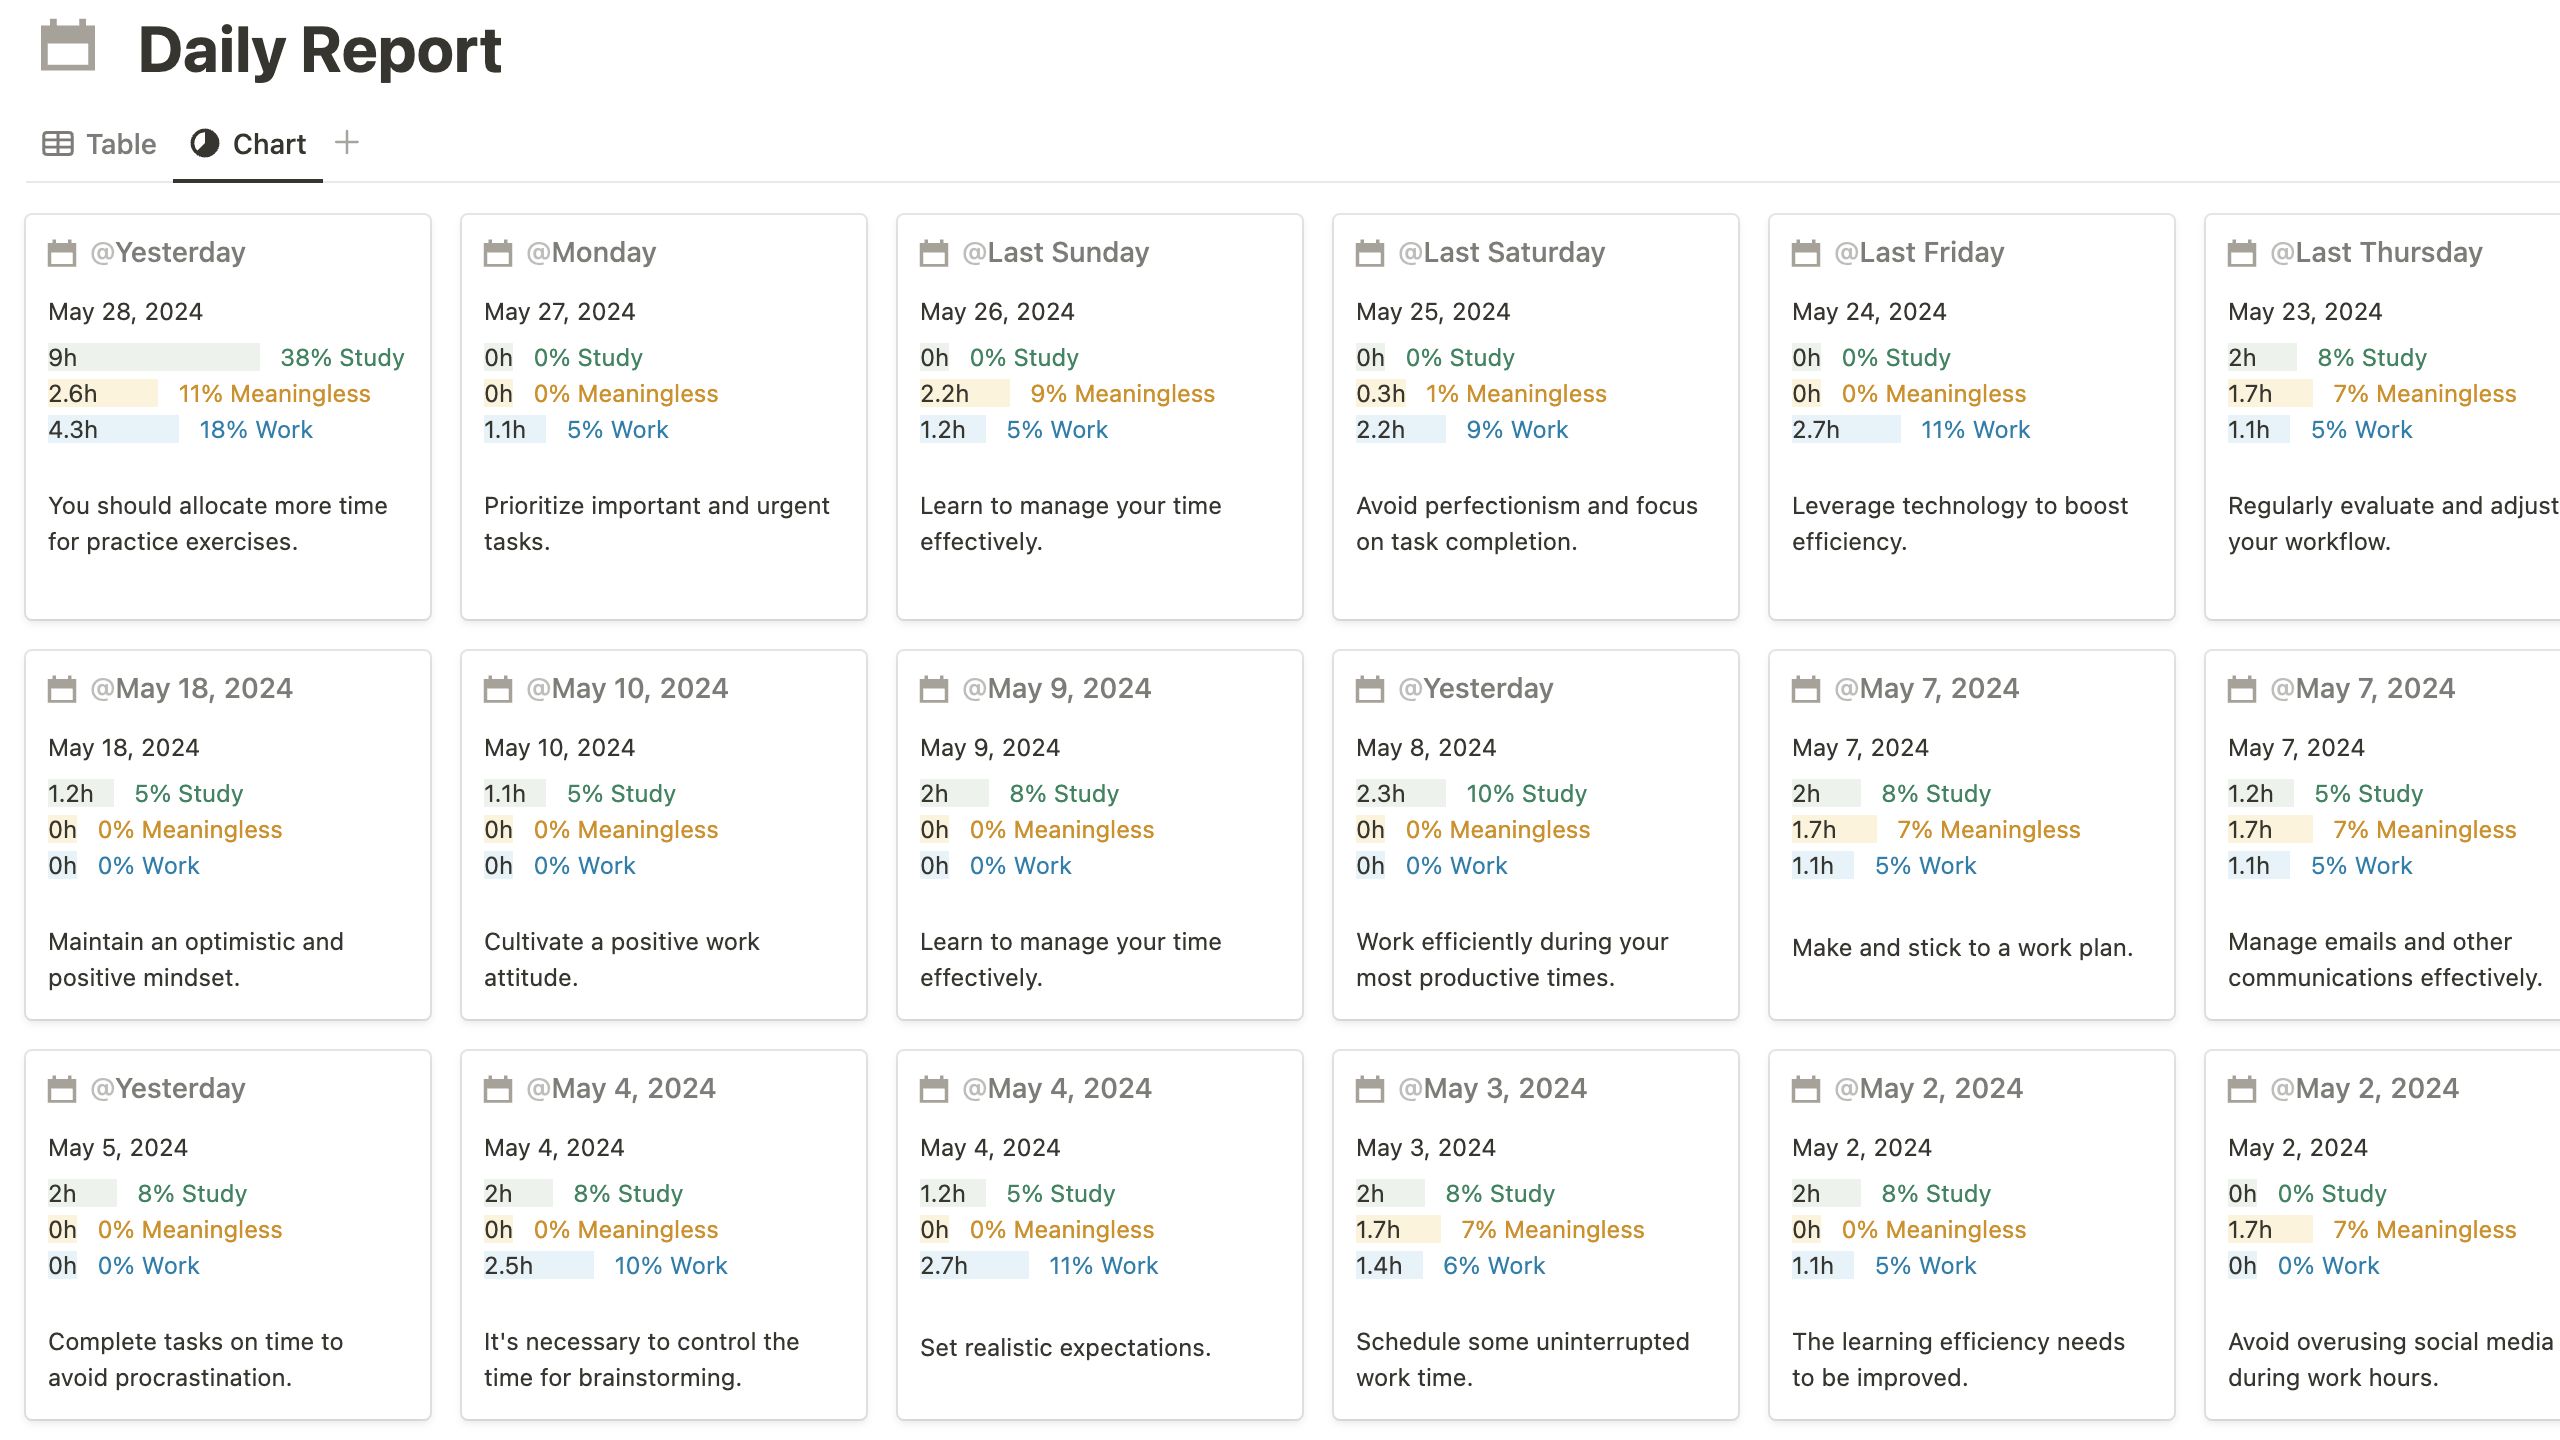
Task: Click 'Maintain an optimistic and positive mindset.' note
Action: pos(196,959)
